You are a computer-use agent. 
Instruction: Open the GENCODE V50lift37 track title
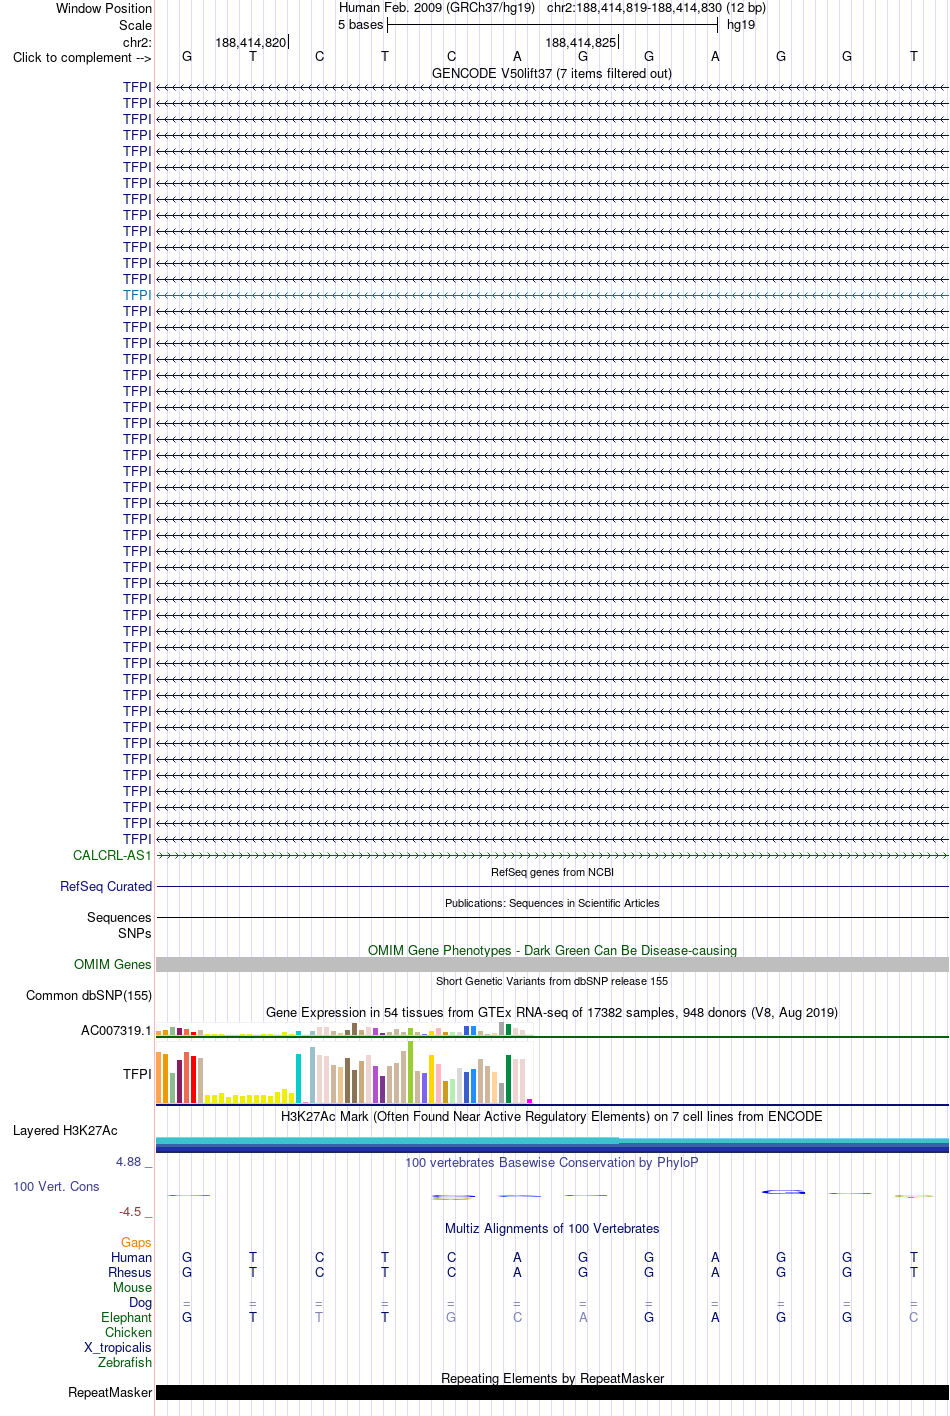click(552, 73)
